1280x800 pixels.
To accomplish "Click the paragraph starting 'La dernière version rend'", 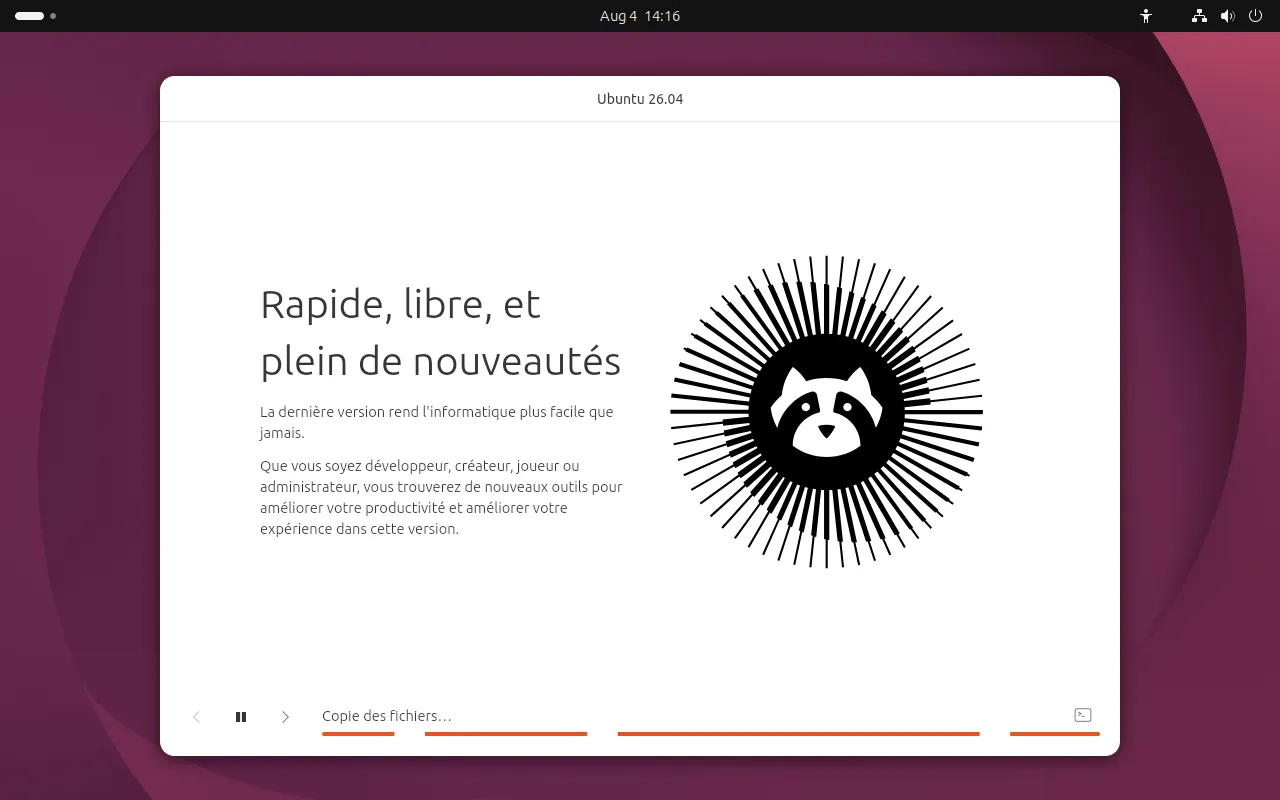I will pos(437,422).
